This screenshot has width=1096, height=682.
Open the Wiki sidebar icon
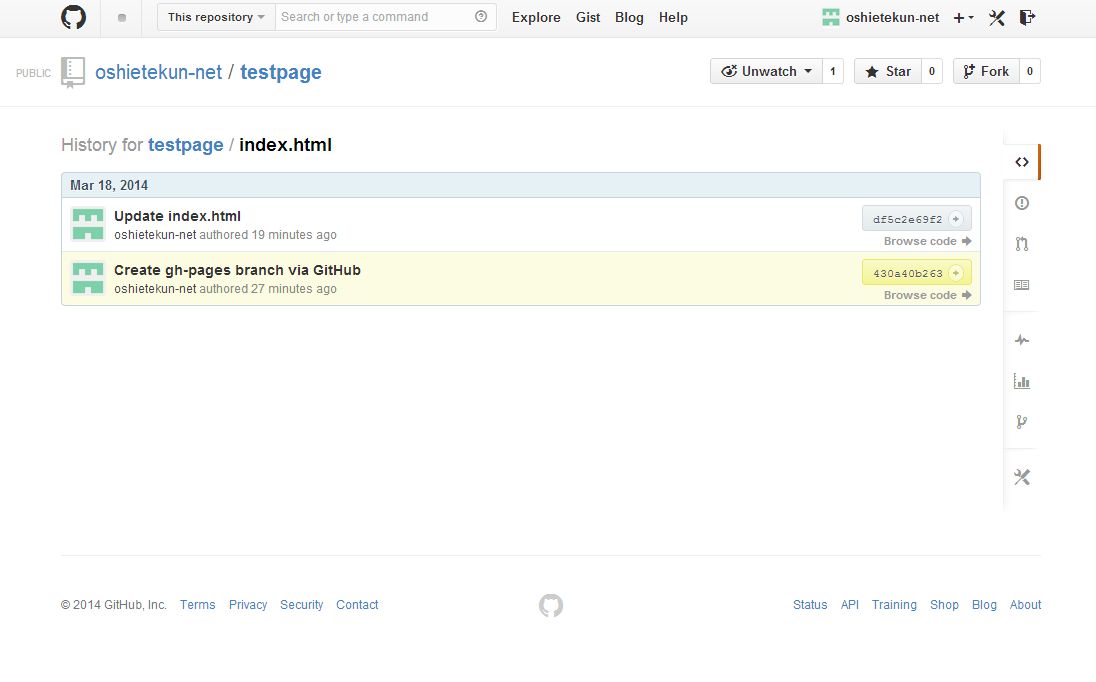click(x=1022, y=285)
